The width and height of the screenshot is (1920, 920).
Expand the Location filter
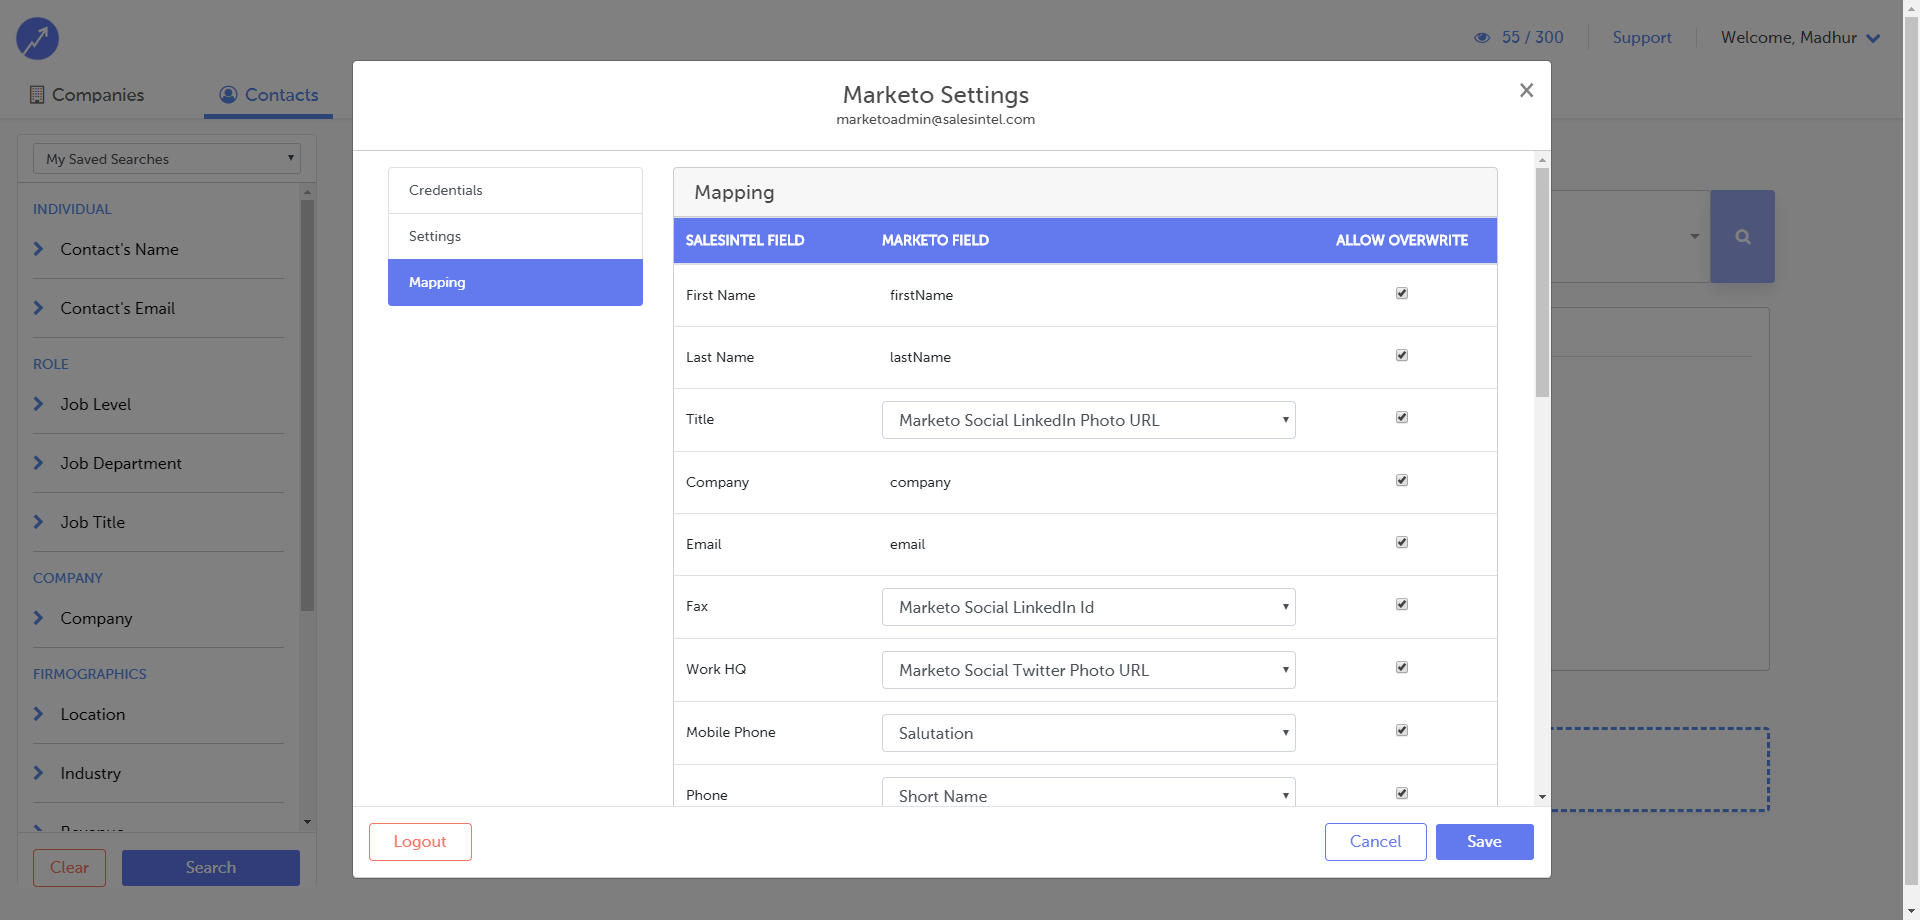158,714
